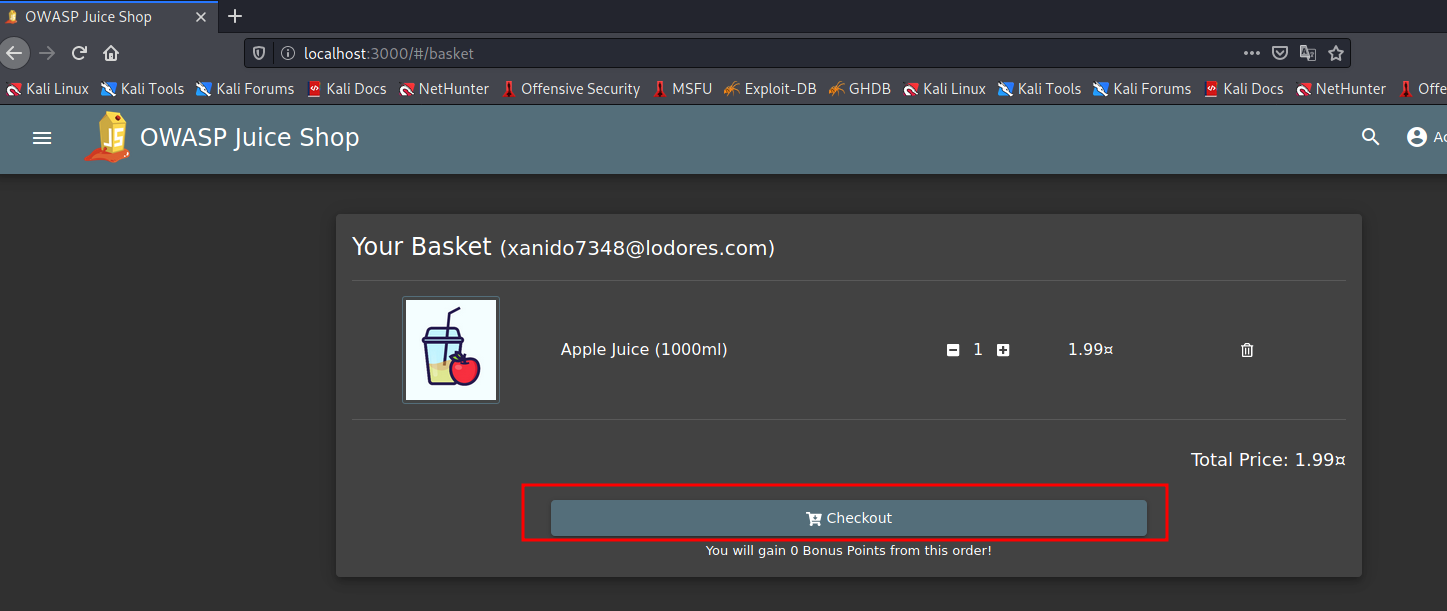Click the xanido7348@lodores.com email text
The image size is (1447, 611).
pyautogui.click(x=637, y=248)
